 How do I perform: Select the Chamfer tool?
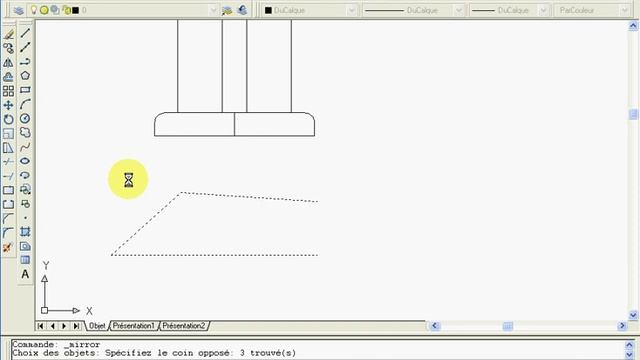coord(8,219)
